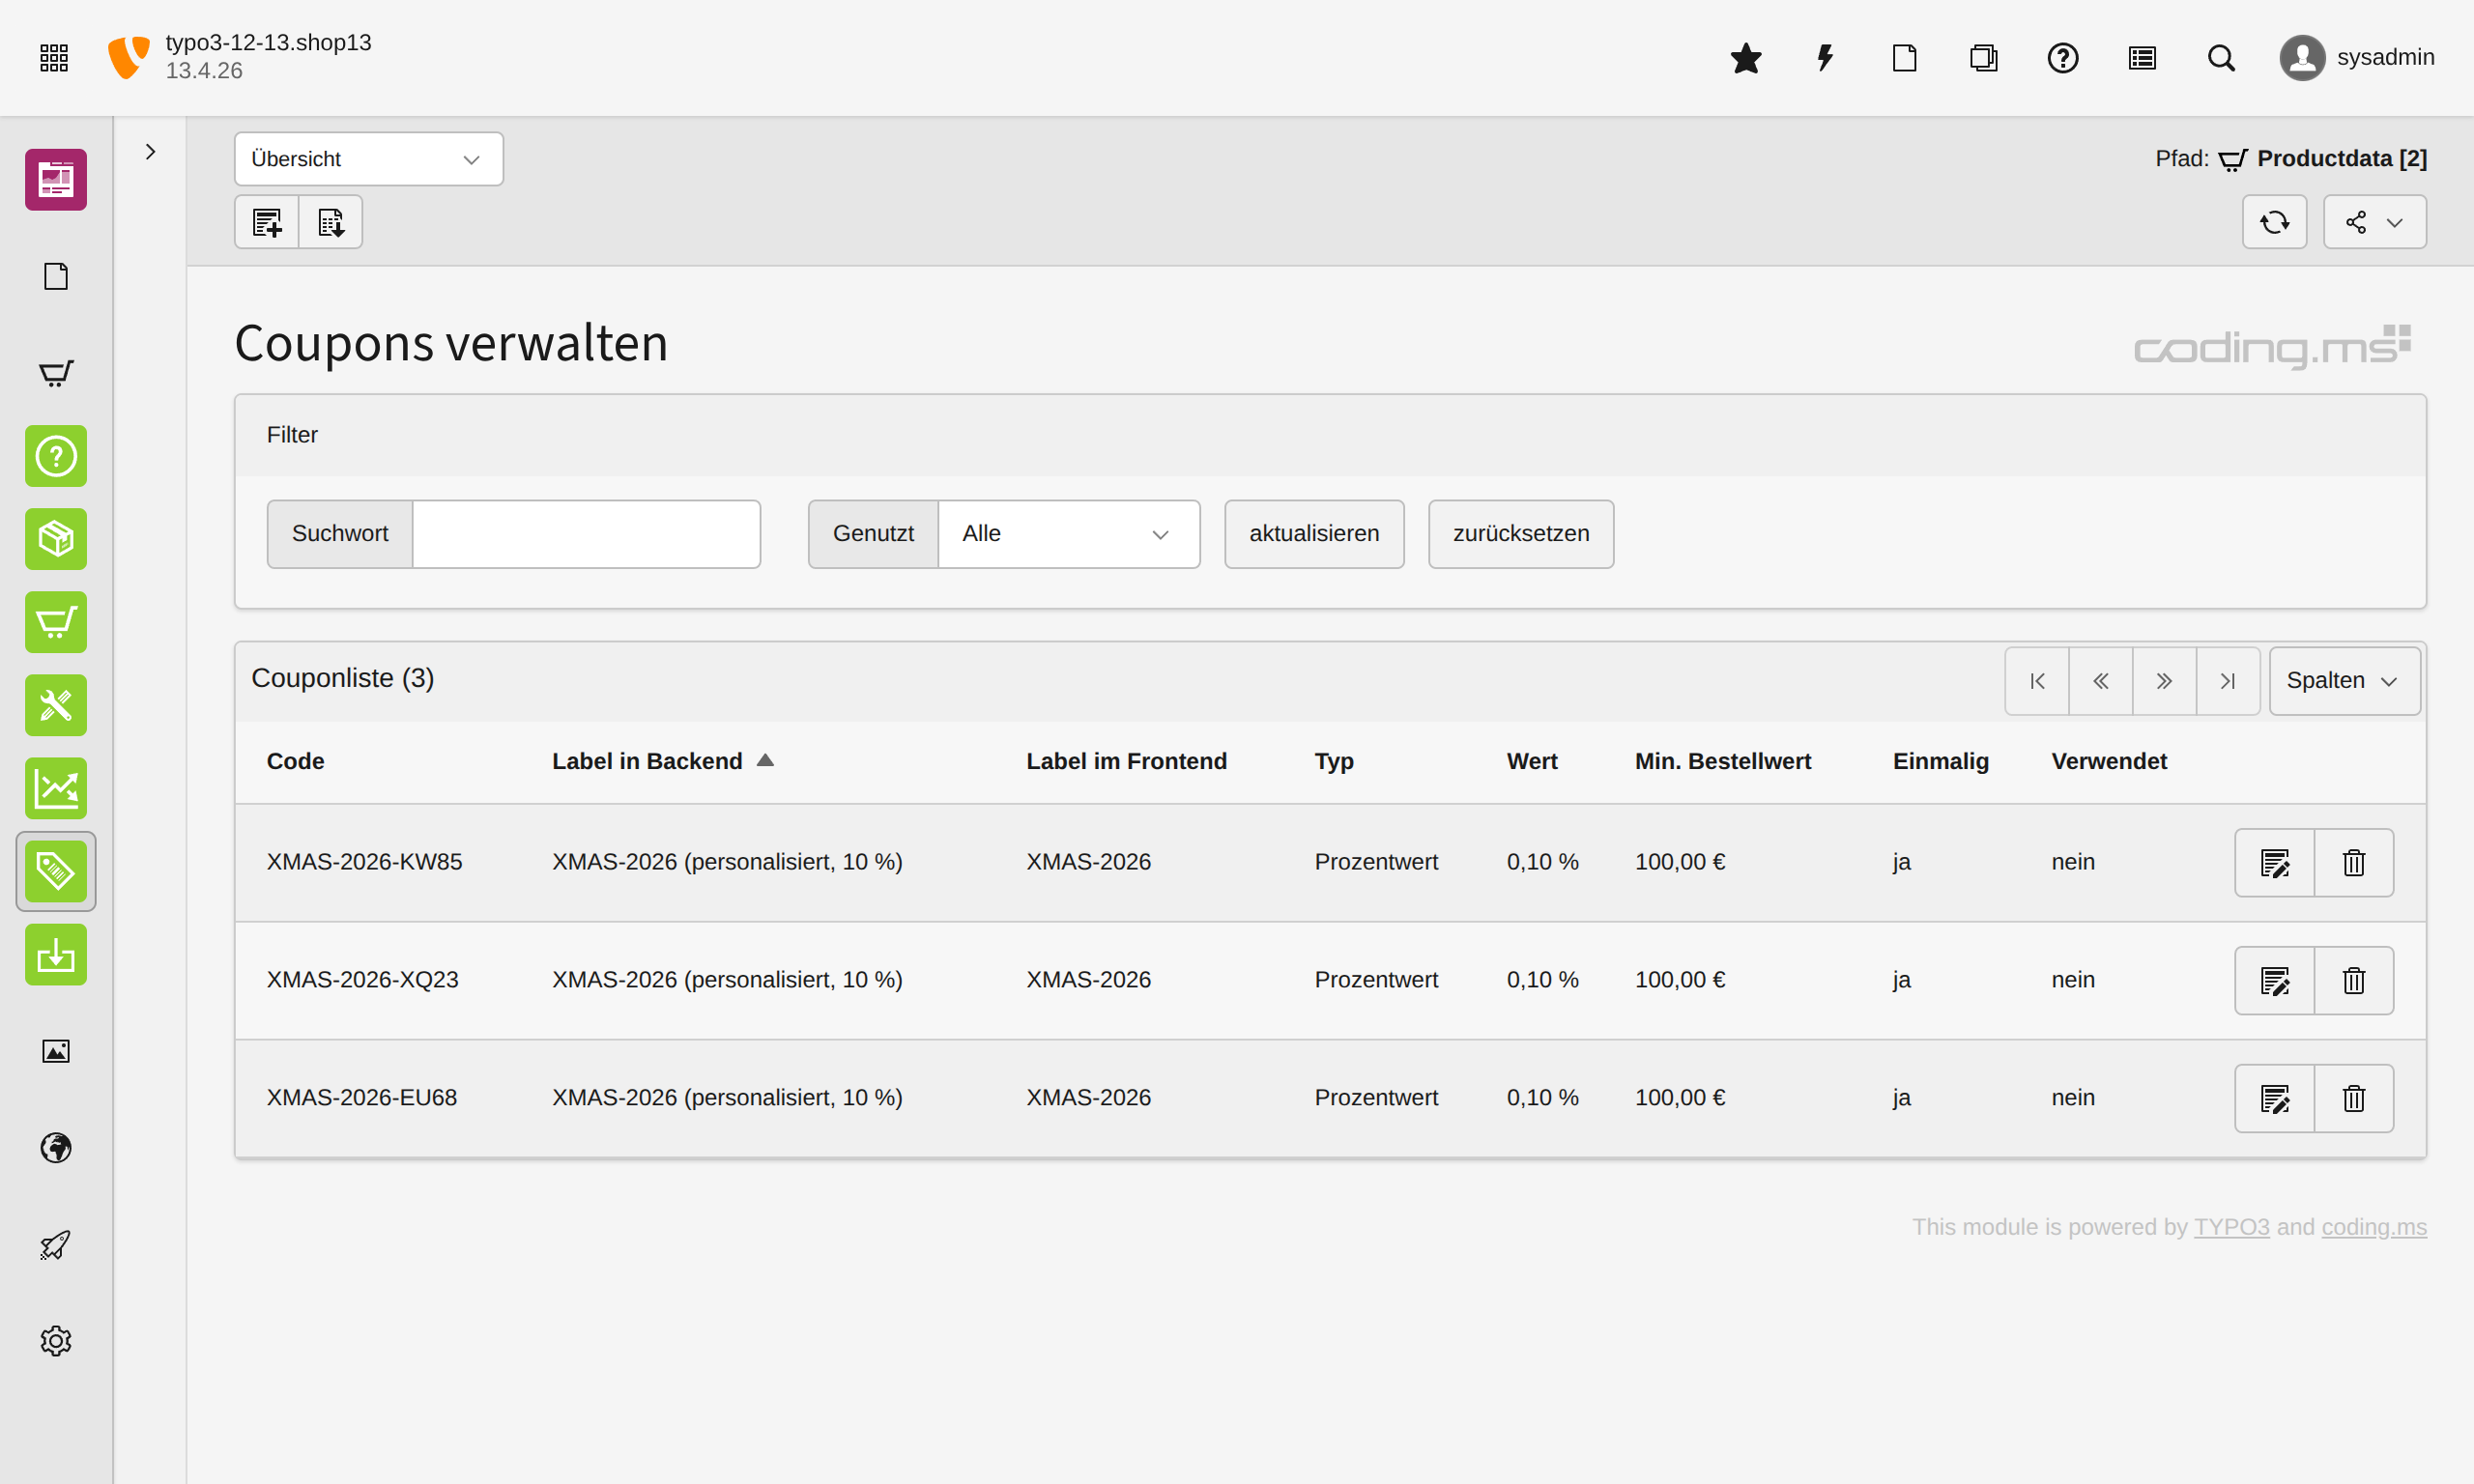Create a new record via toolbar icon
The width and height of the screenshot is (2474, 1484).
pos(266,221)
